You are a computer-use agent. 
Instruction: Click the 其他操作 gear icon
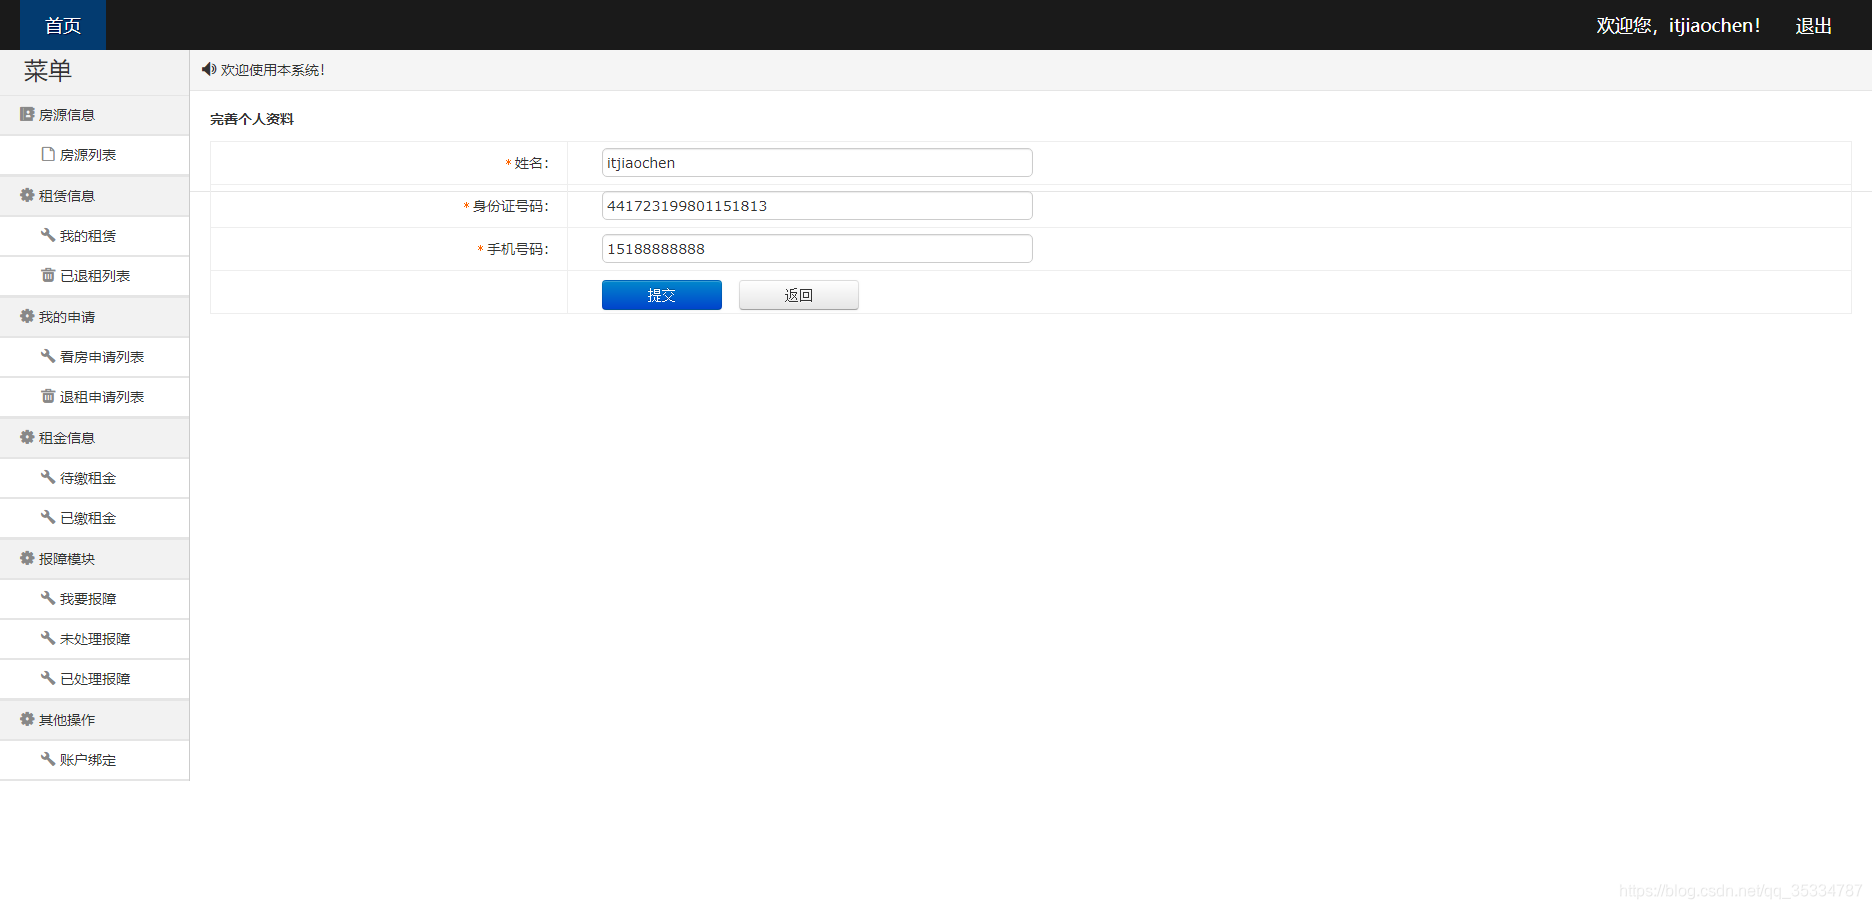click(x=27, y=719)
